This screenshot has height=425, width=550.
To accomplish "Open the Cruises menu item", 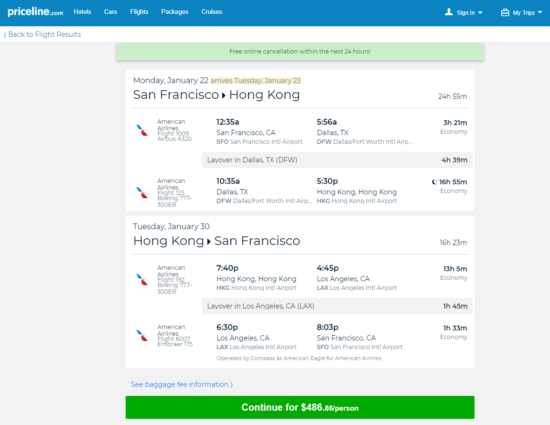I will [x=212, y=12].
